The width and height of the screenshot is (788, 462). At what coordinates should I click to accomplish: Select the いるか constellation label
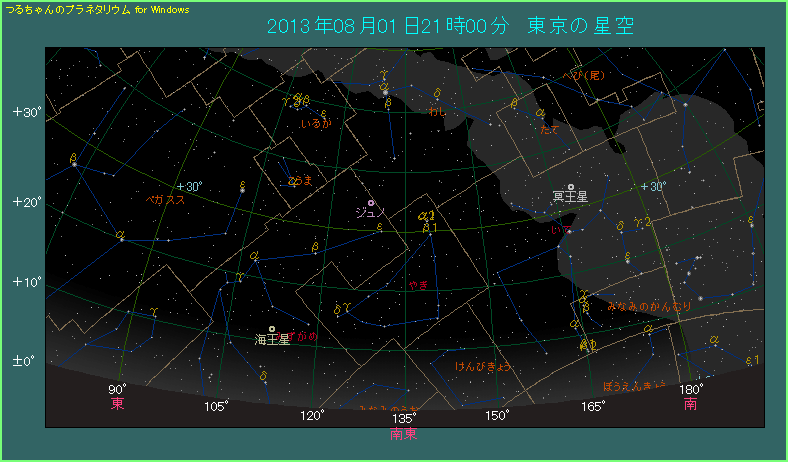[x=315, y=124]
